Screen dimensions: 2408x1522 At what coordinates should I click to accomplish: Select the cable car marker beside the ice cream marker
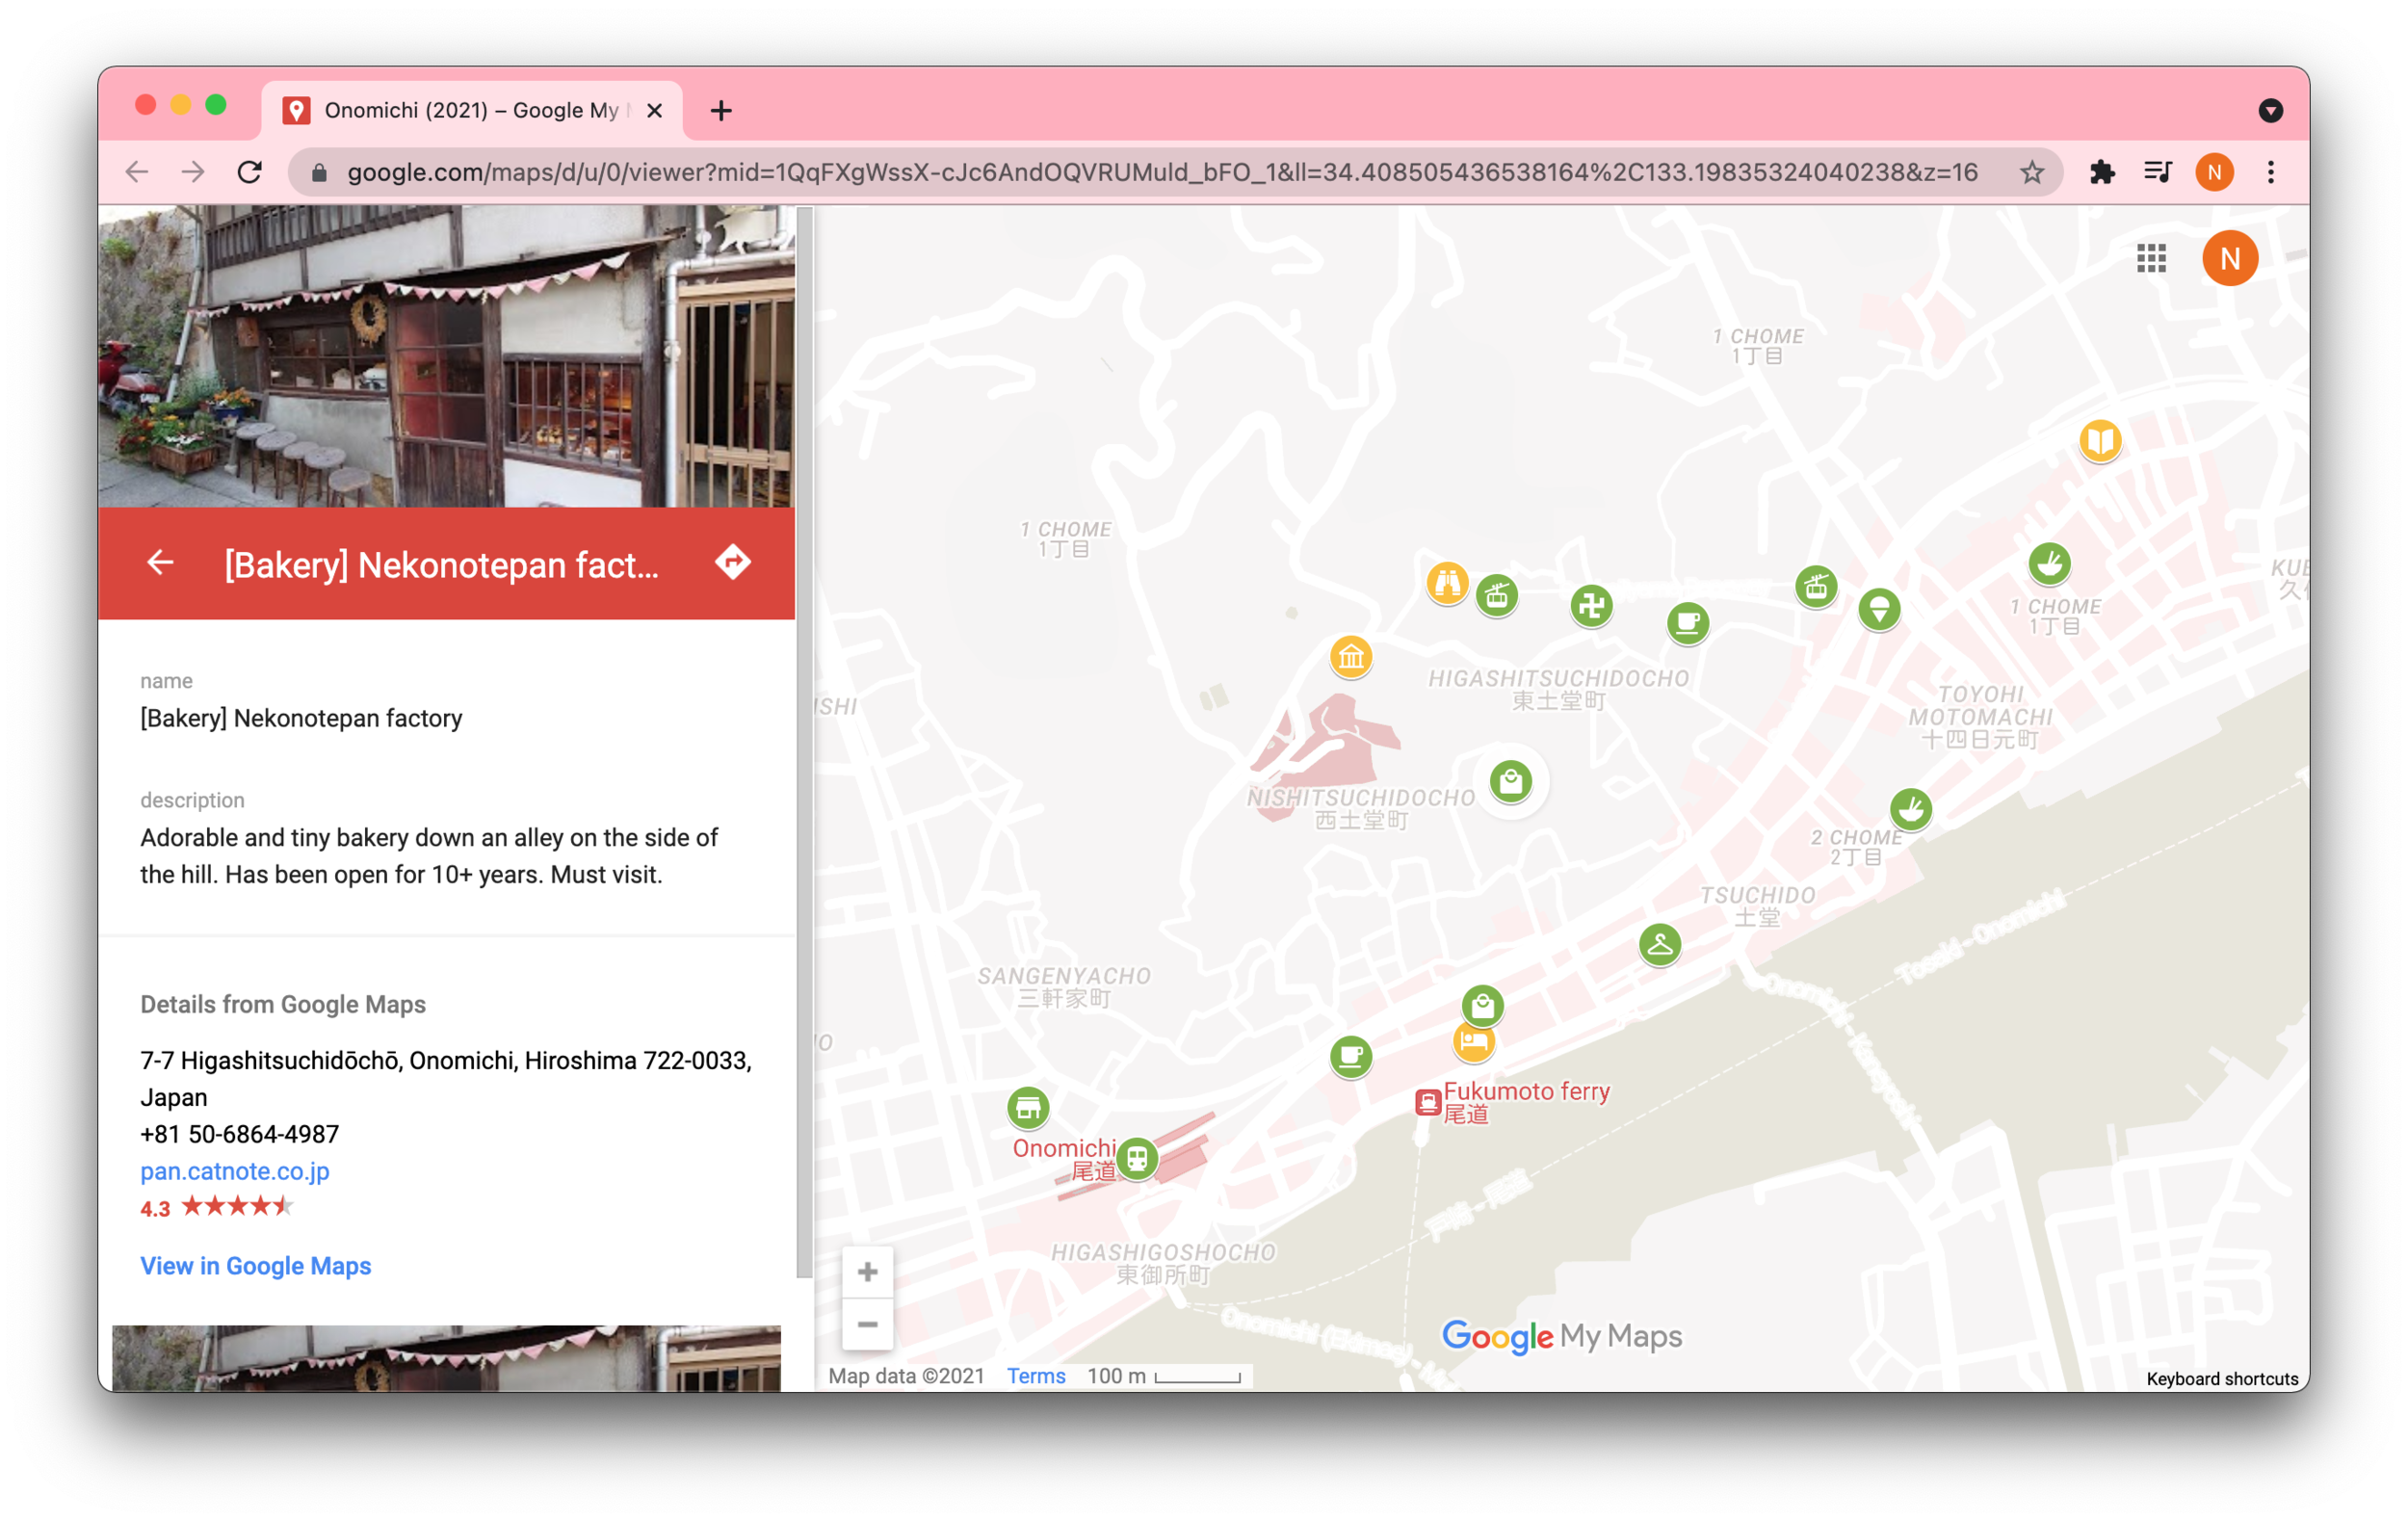click(x=1816, y=587)
